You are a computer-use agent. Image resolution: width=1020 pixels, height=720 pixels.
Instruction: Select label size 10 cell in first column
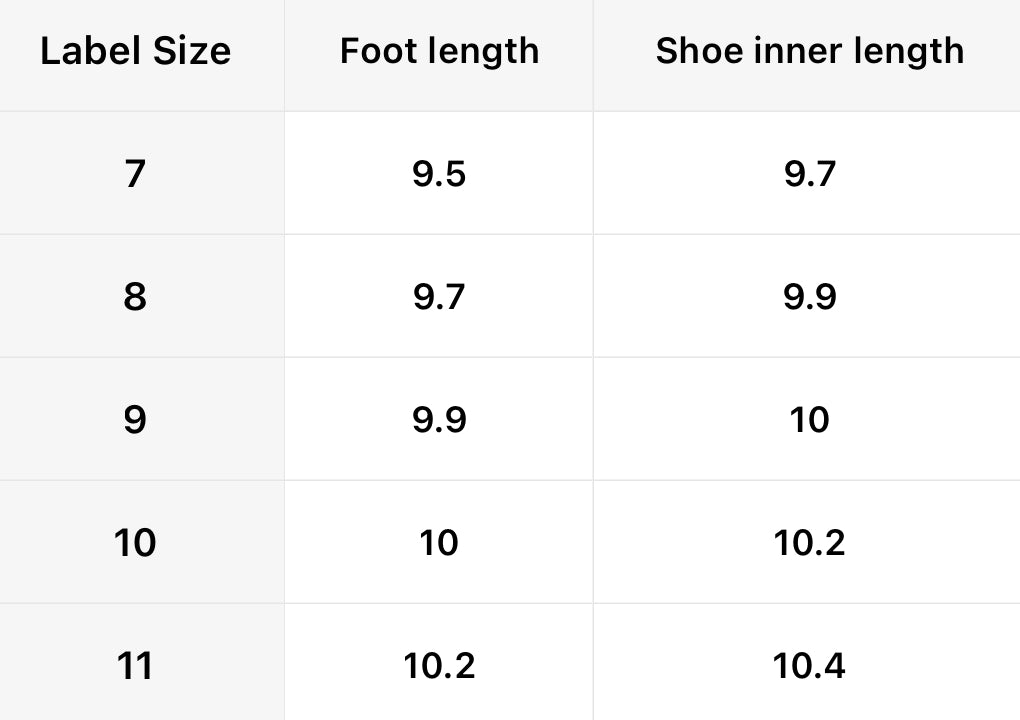pyautogui.click(x=135, y=543)
